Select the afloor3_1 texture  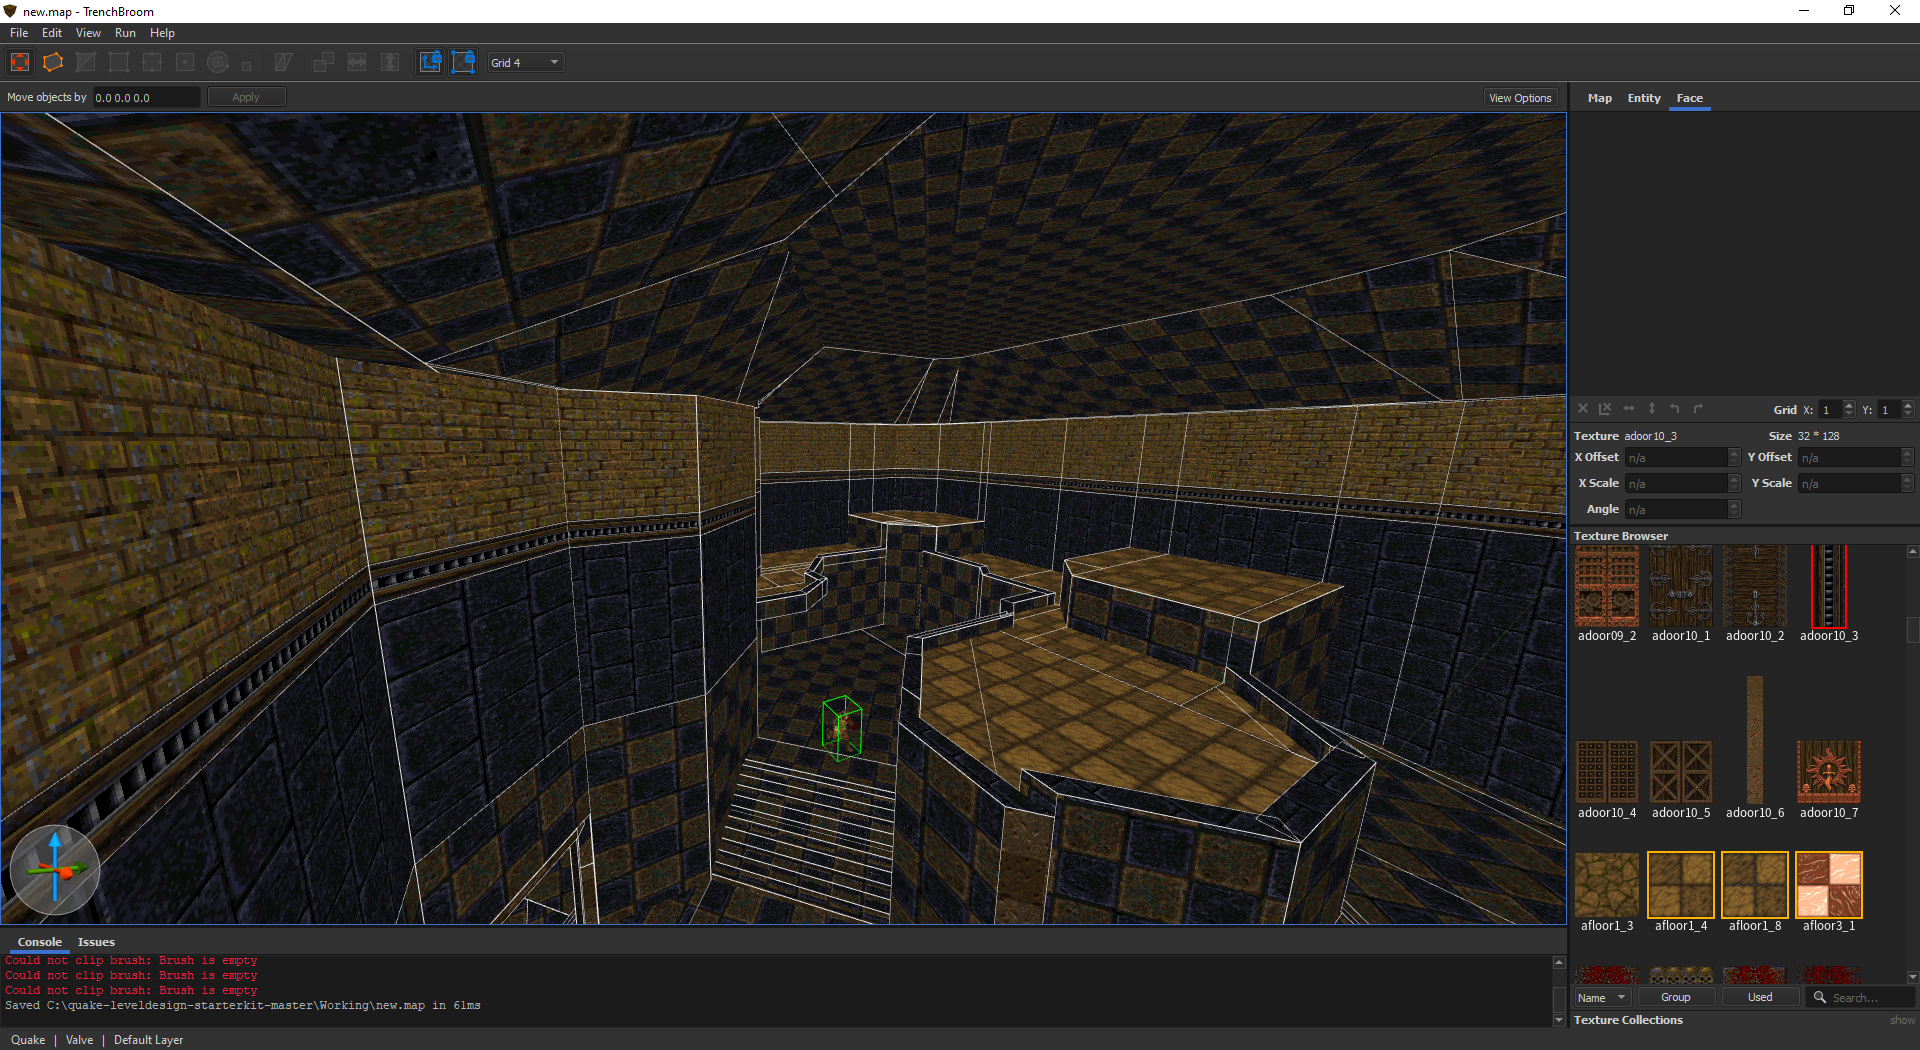(1829, 885)
